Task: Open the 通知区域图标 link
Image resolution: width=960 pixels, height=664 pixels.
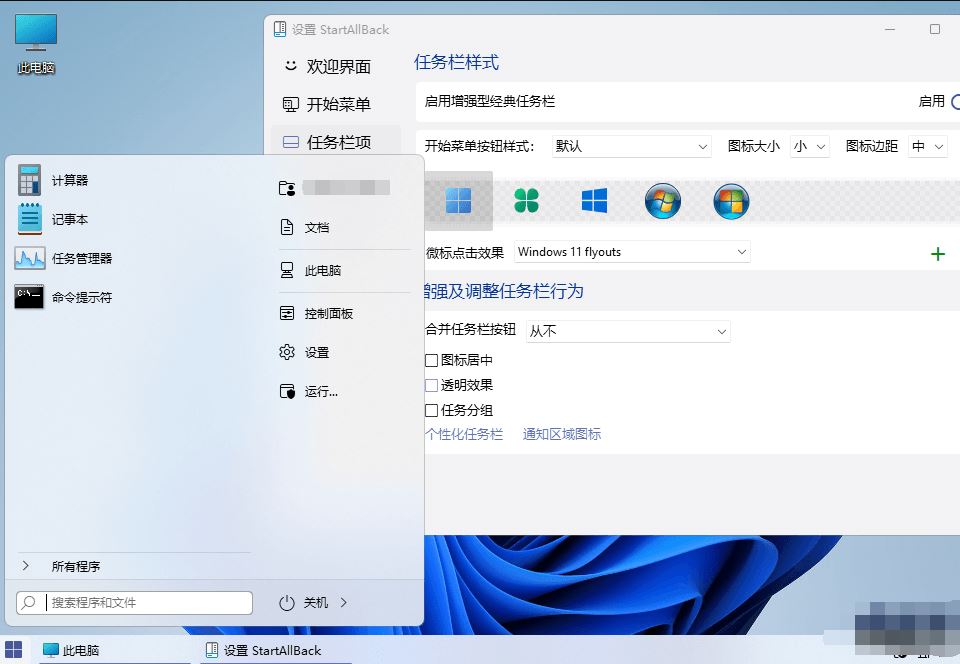Action: click(561, 435)
